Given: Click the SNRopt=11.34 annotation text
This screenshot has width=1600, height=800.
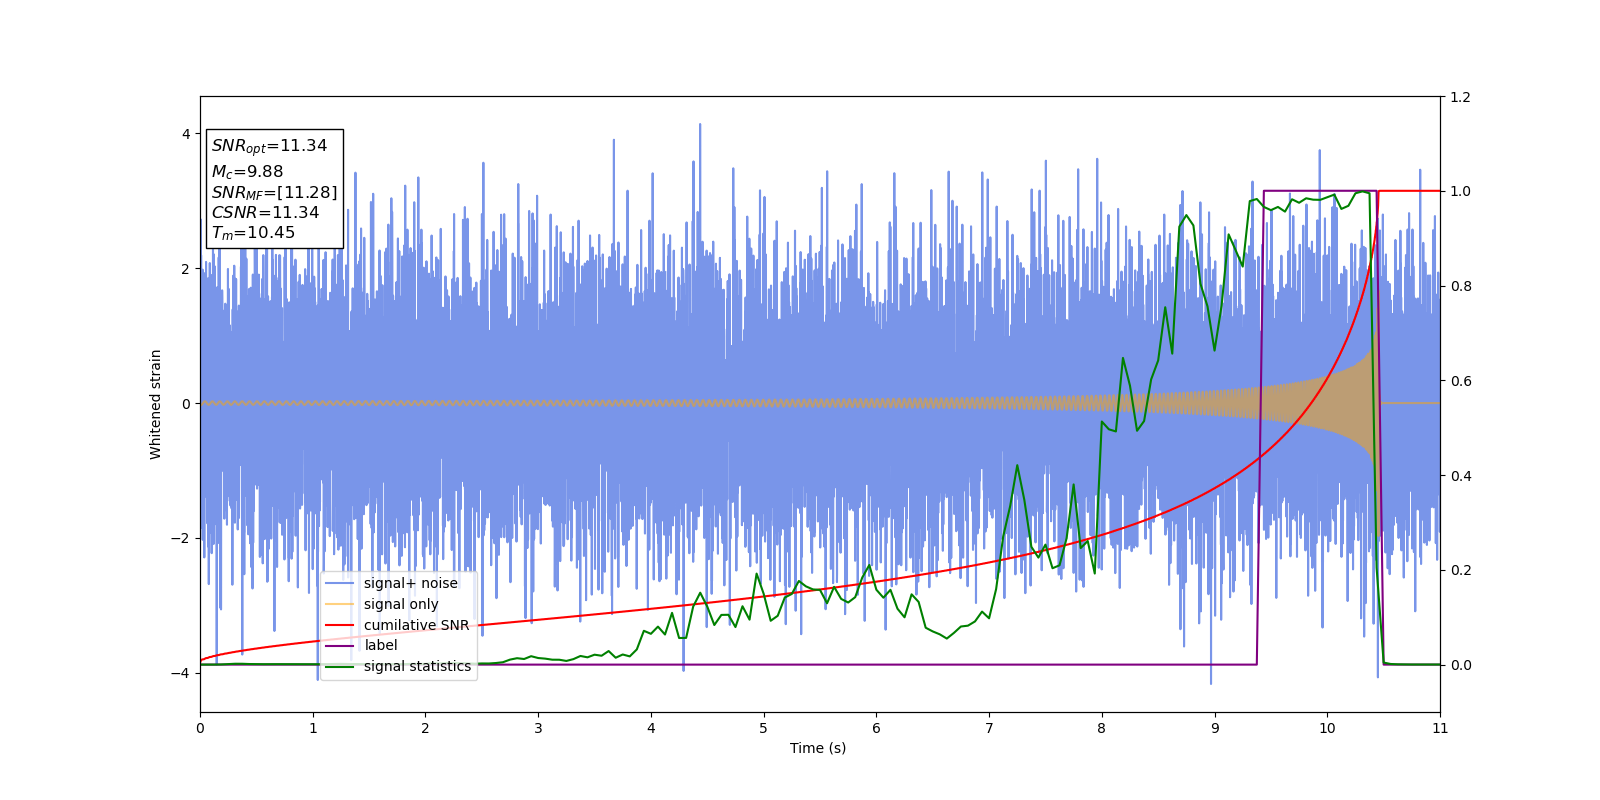Looking at the screenshot, I should [269, 146].
